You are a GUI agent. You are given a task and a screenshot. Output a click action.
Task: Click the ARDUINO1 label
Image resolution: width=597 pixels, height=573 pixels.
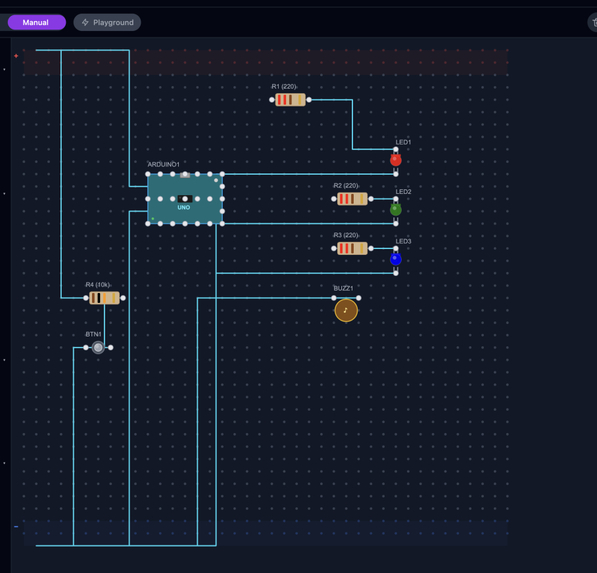tap(163, 164)
